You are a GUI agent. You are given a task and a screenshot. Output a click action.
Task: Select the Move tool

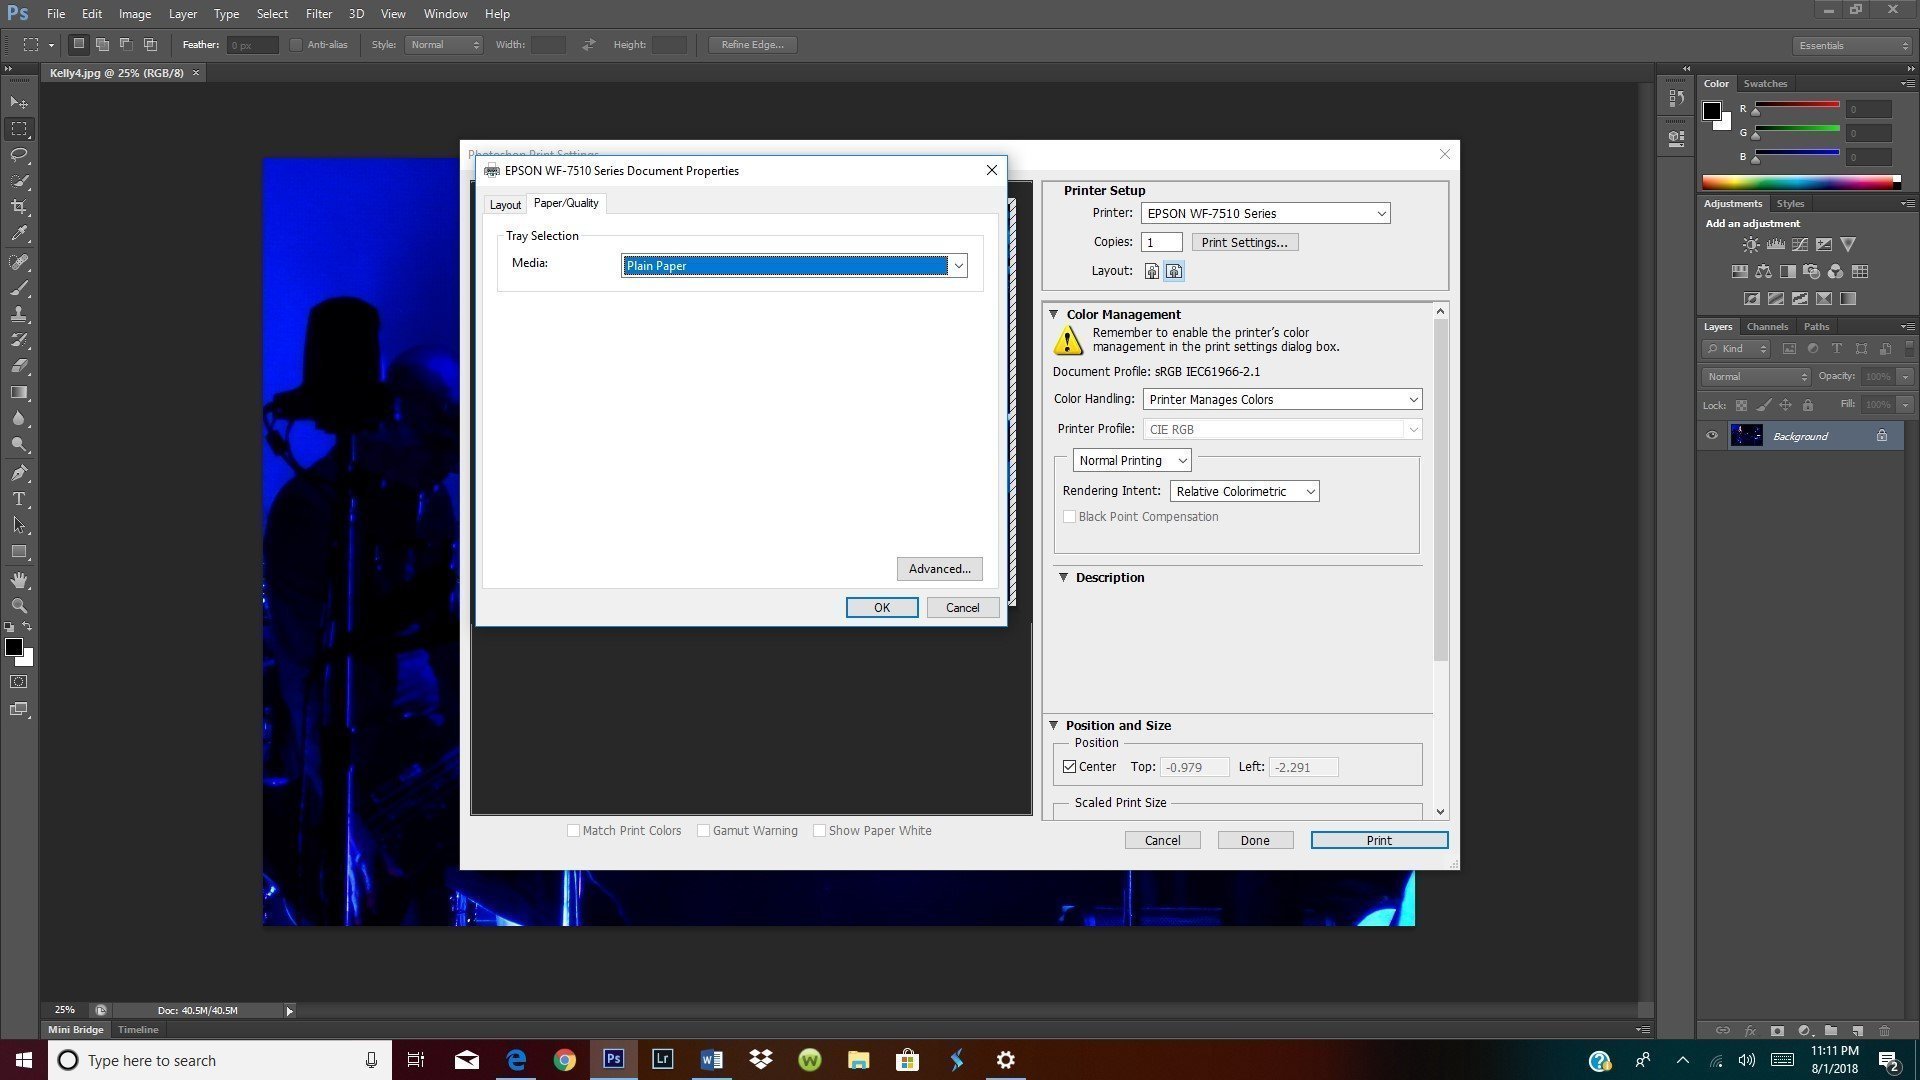coord(19,102)
